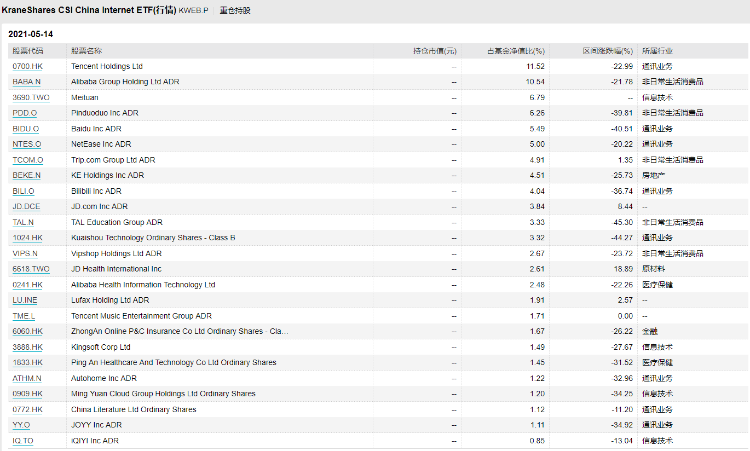Open the BILI.O stock code link
Image resolution: width=750 pixels, height=451 pixels.
(x=23, y=191)
